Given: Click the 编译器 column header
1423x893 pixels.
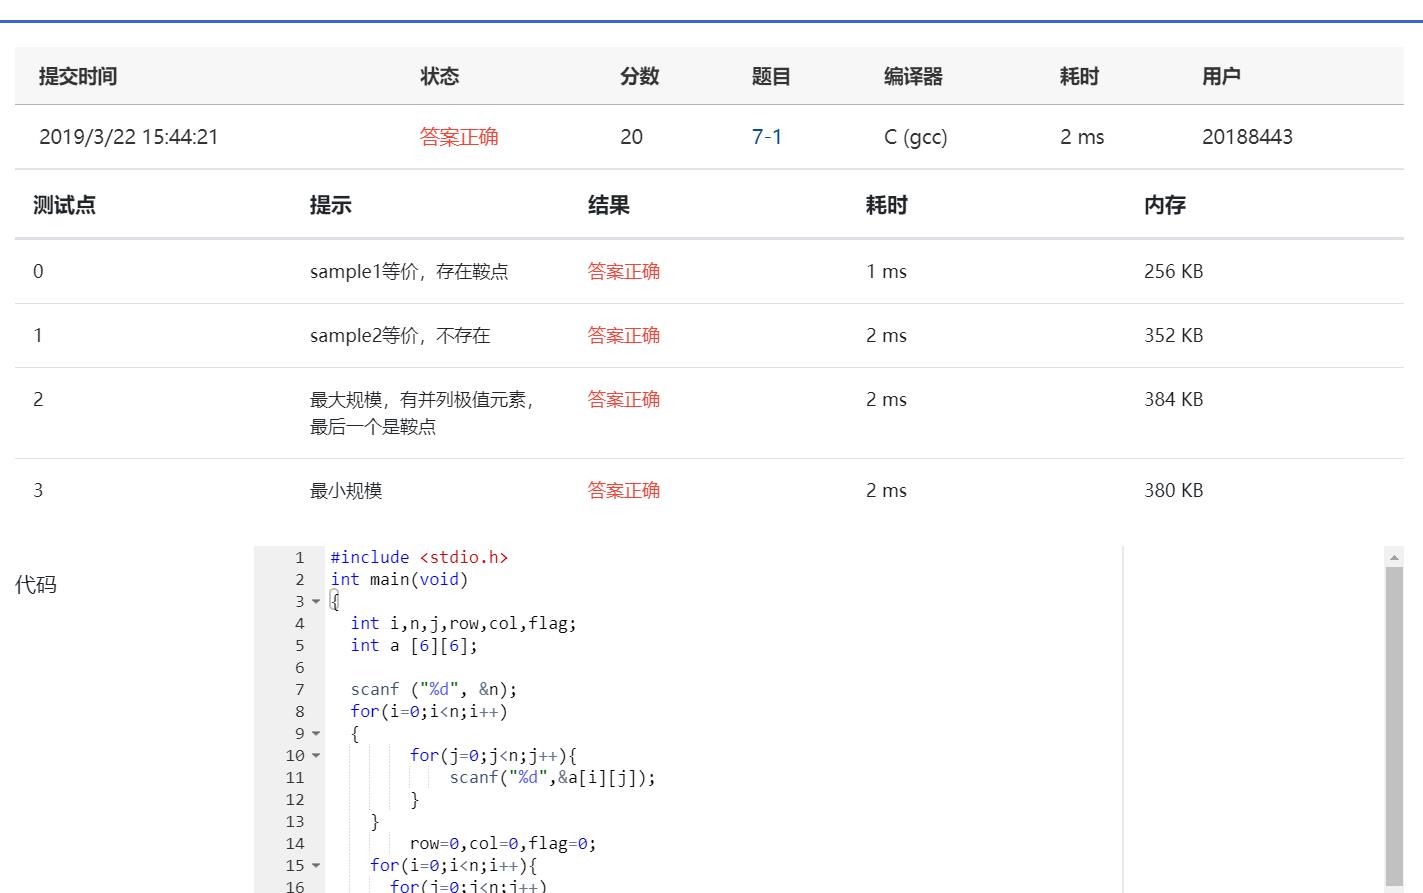Looking at the screenshot, I should tap(913, 76).
